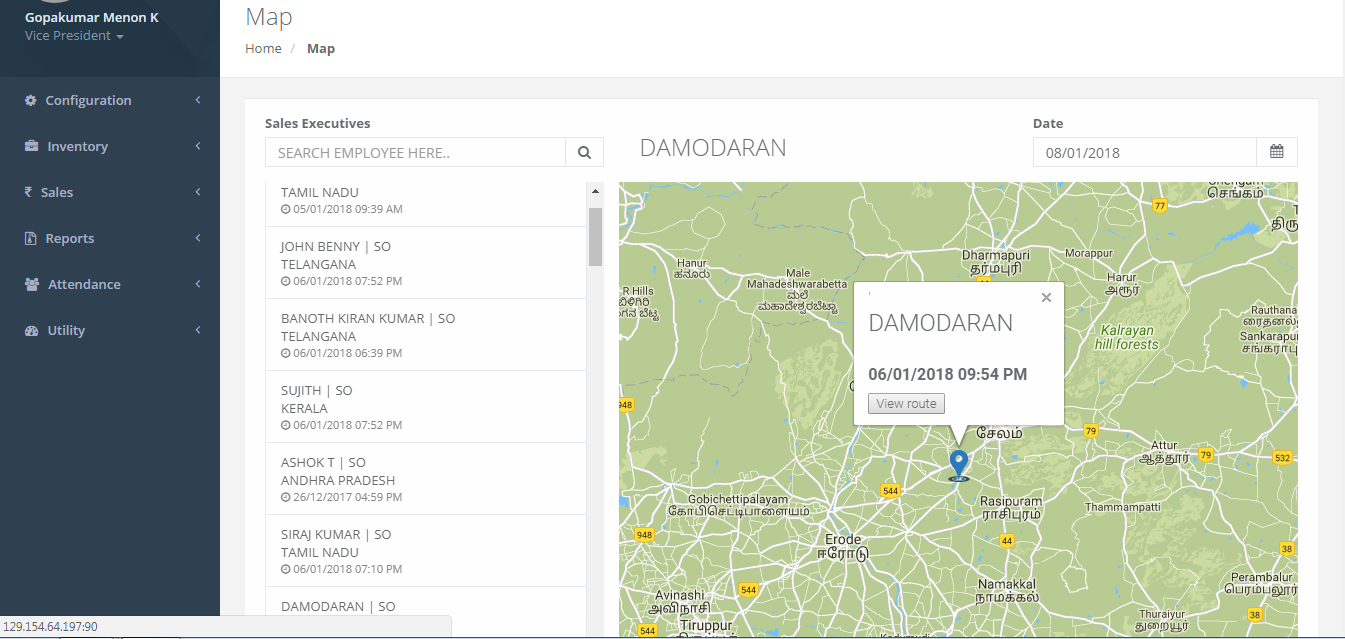Click the blue location pin on map
Image resolution: width=1345 pixels, height=639 pixels.
point(959,465)
